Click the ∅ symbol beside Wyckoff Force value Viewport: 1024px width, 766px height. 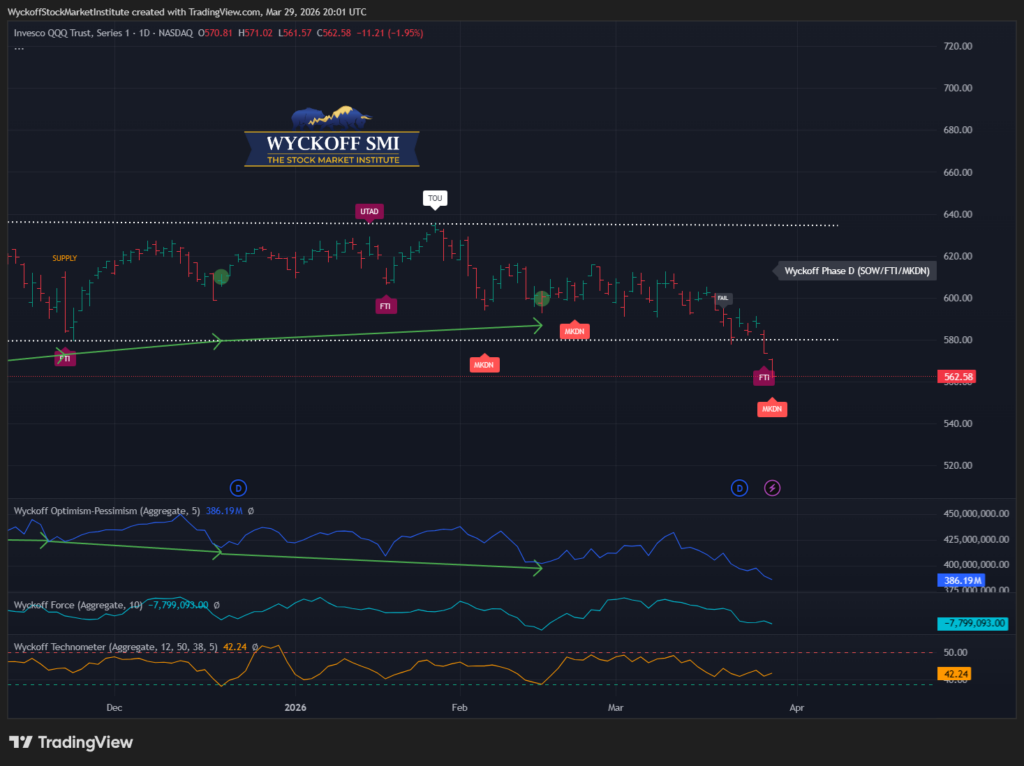(x=217, y=605)
